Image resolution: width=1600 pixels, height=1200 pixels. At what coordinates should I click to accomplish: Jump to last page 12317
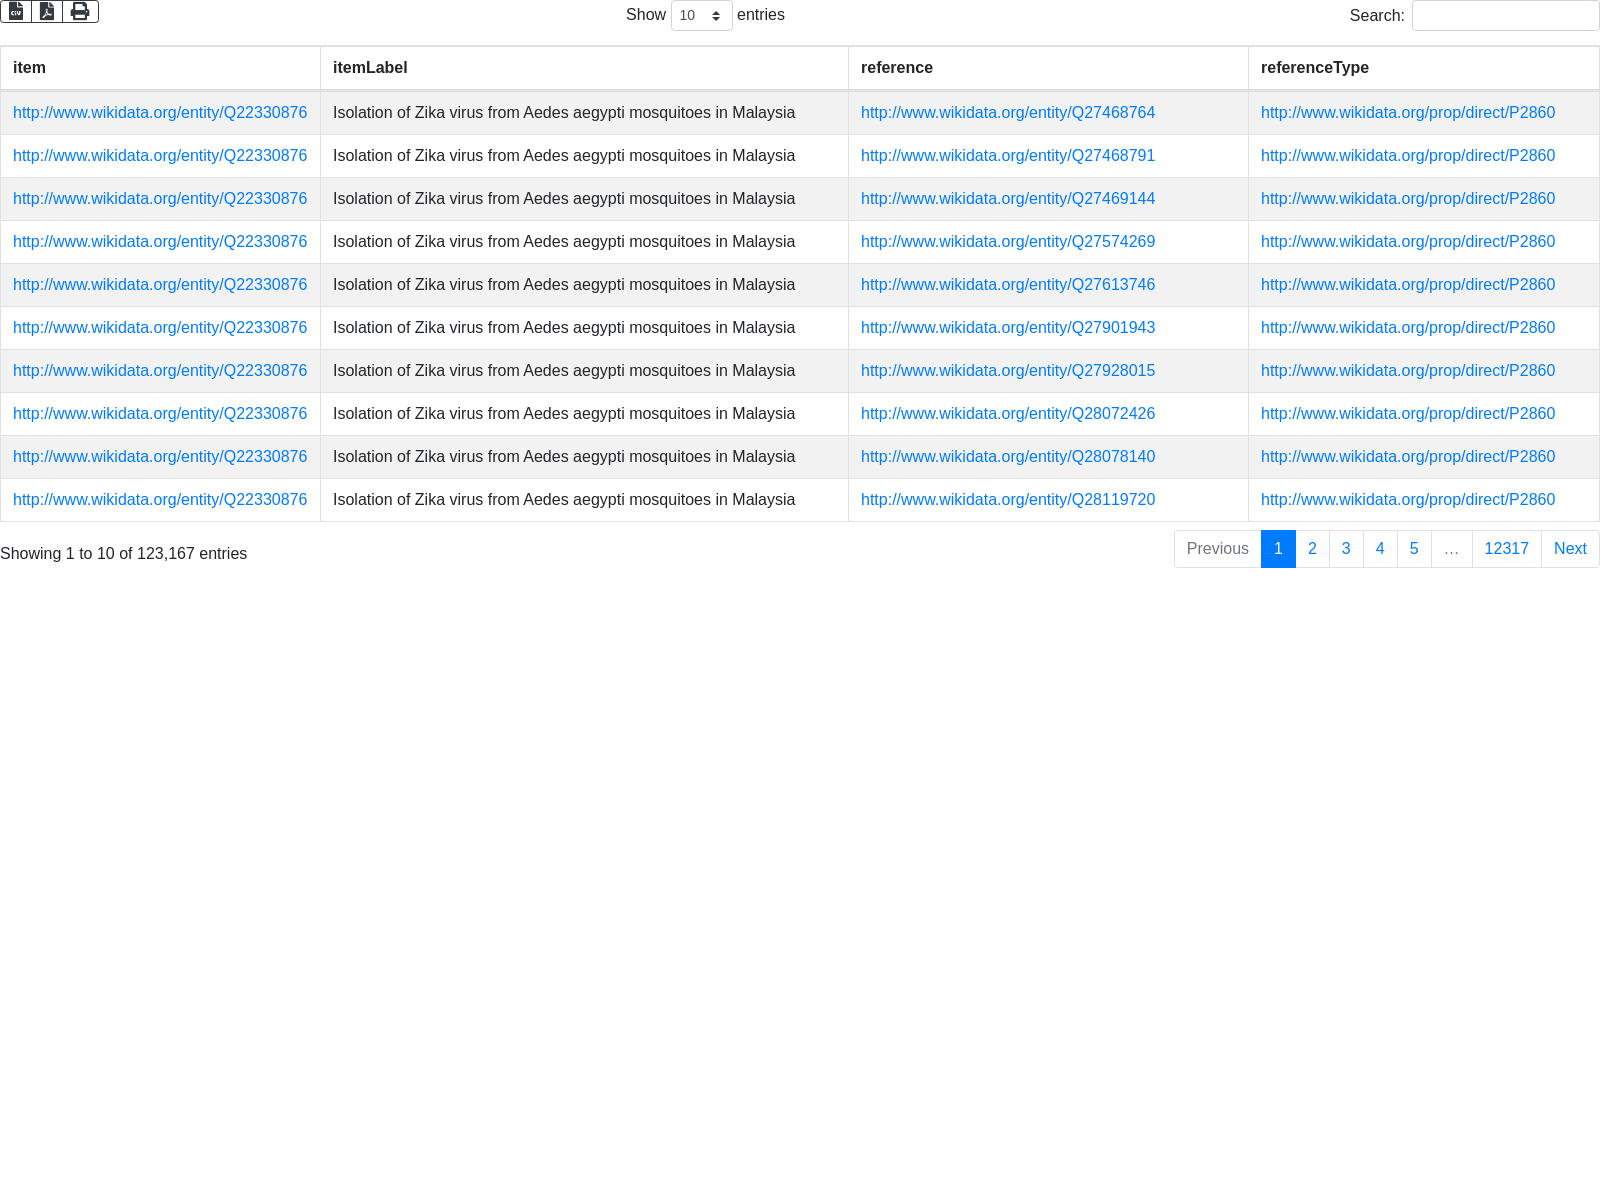[x=1506, y=549]
